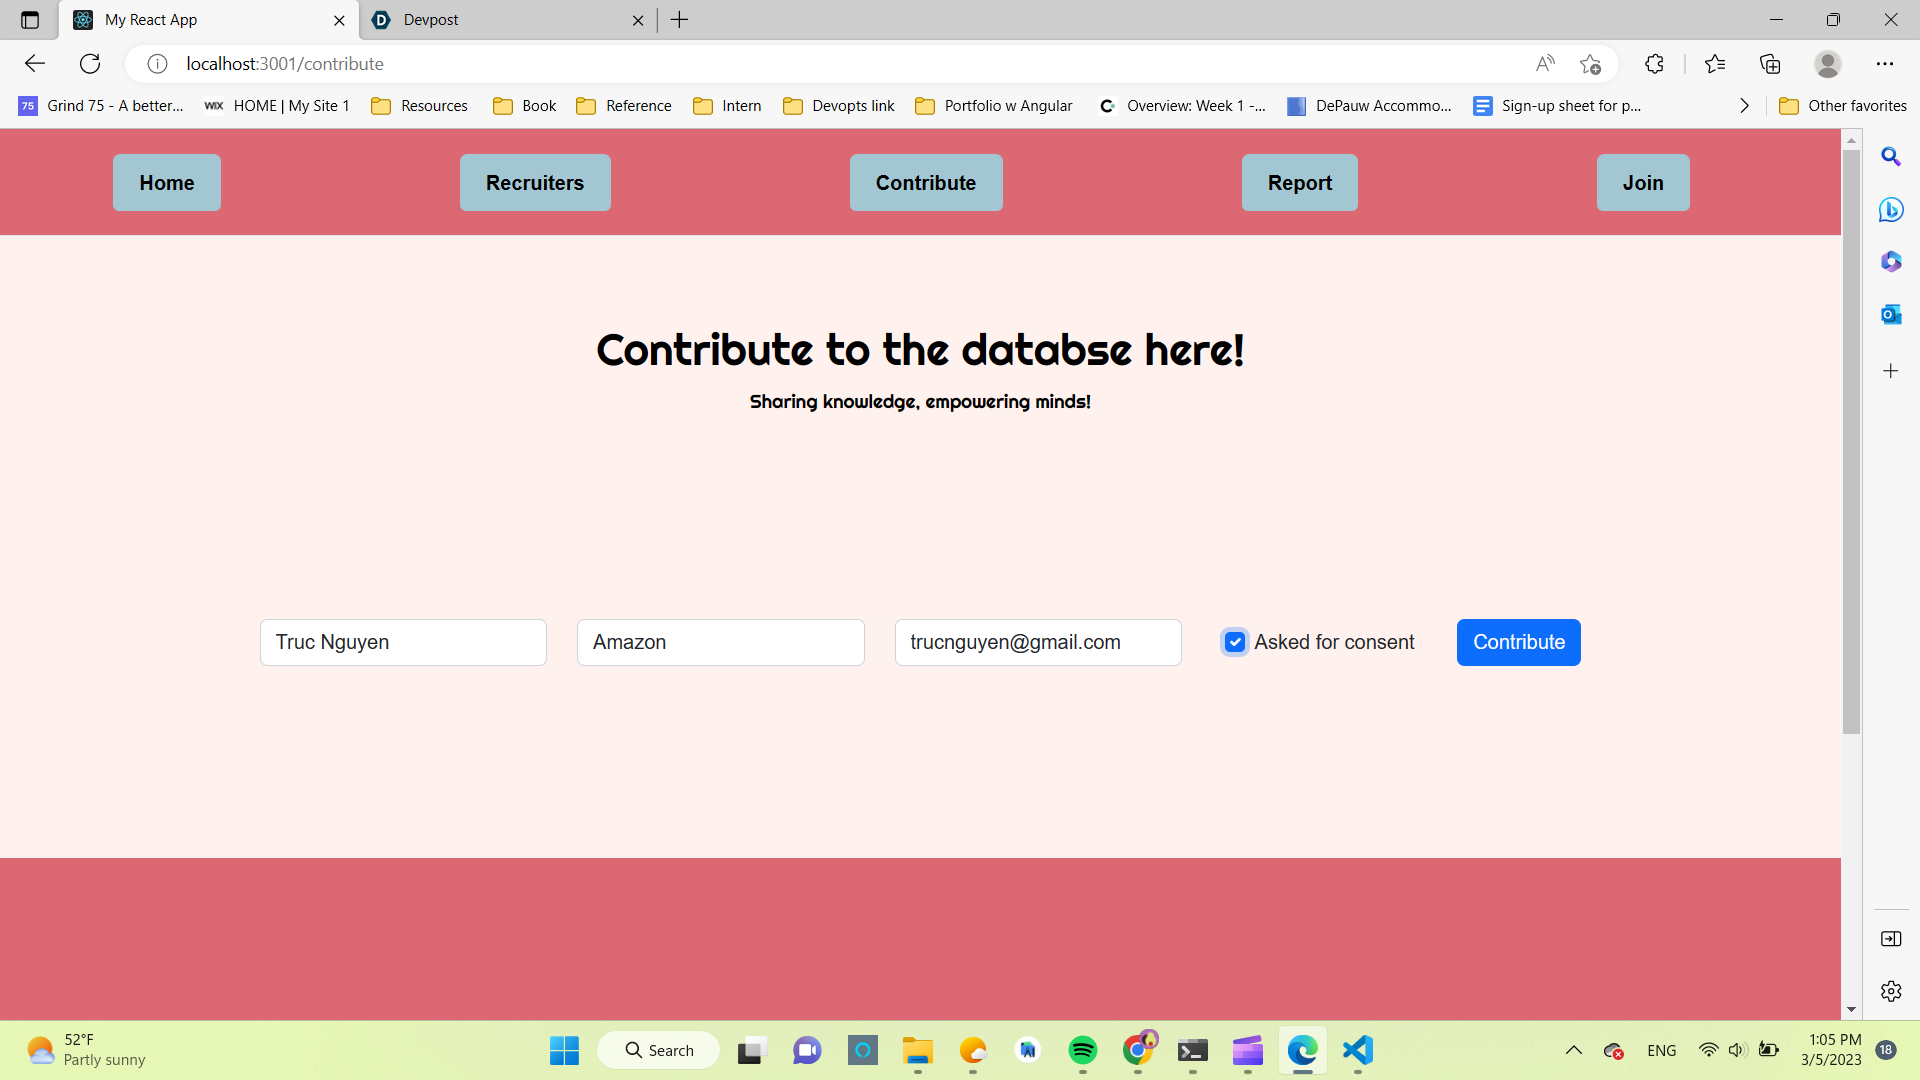This screenshot has height=1080, width=1920.
Task: Click the page vertical scrollbar
Action: click(1851, 440)
